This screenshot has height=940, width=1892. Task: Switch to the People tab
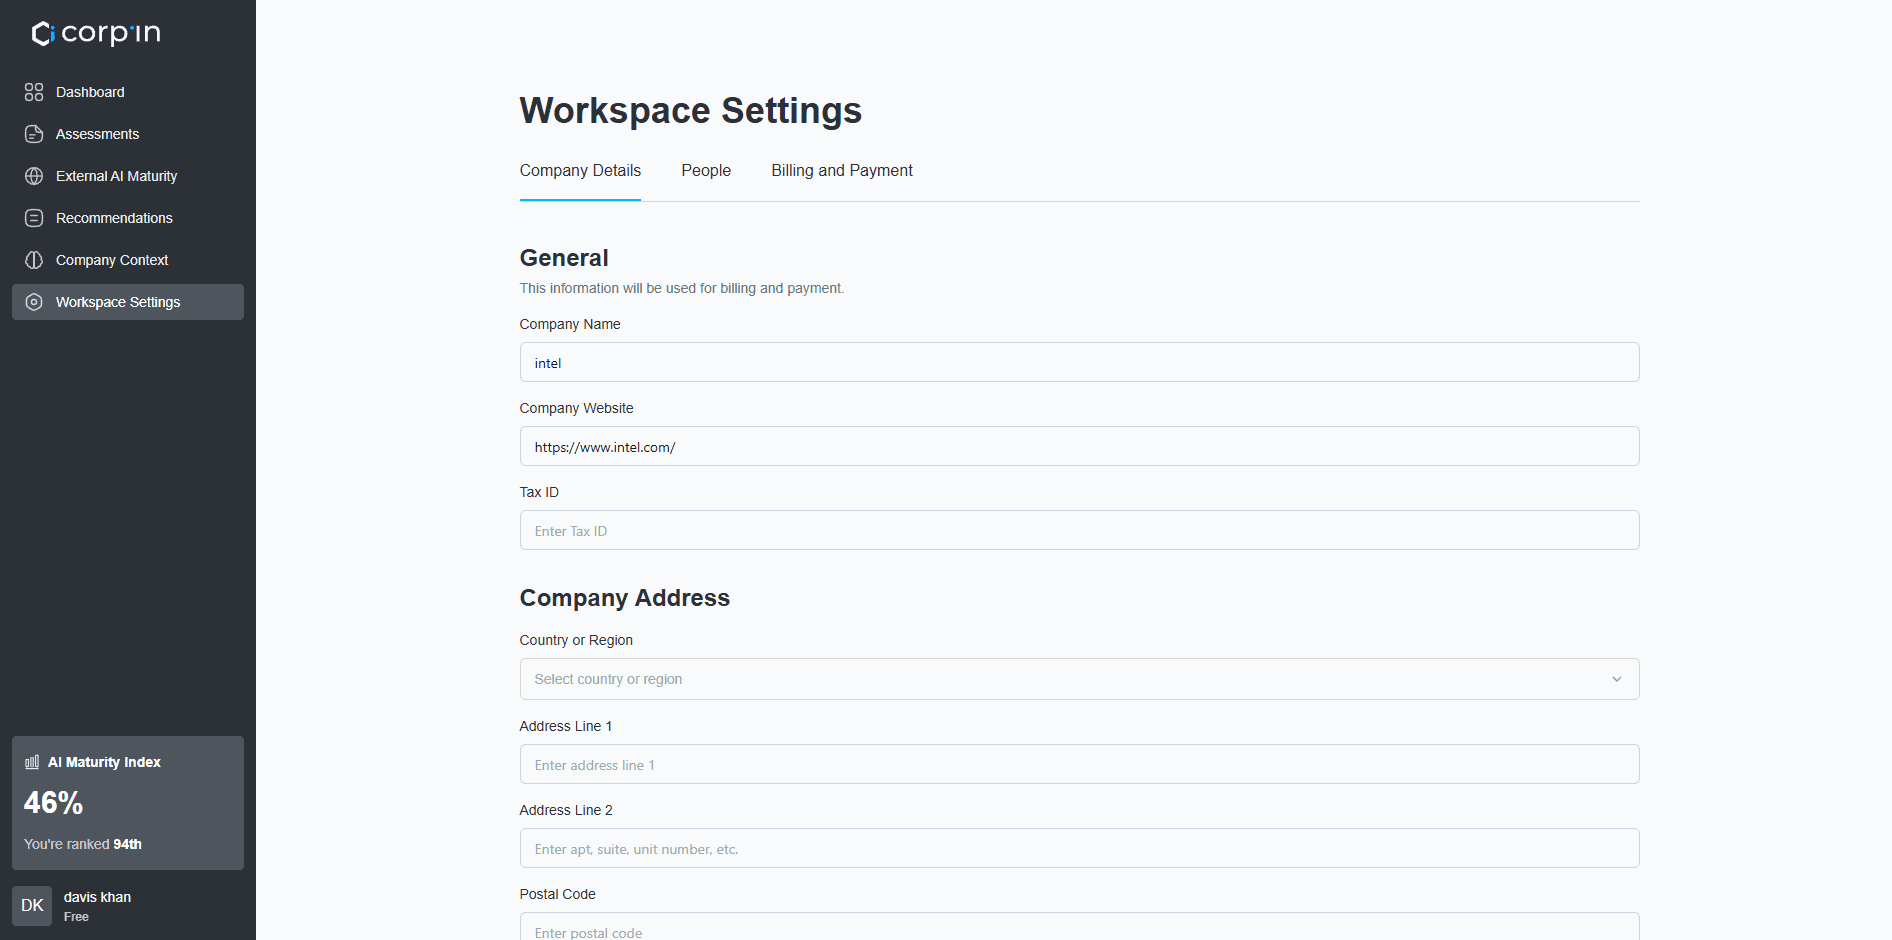[x=706, y=171]
